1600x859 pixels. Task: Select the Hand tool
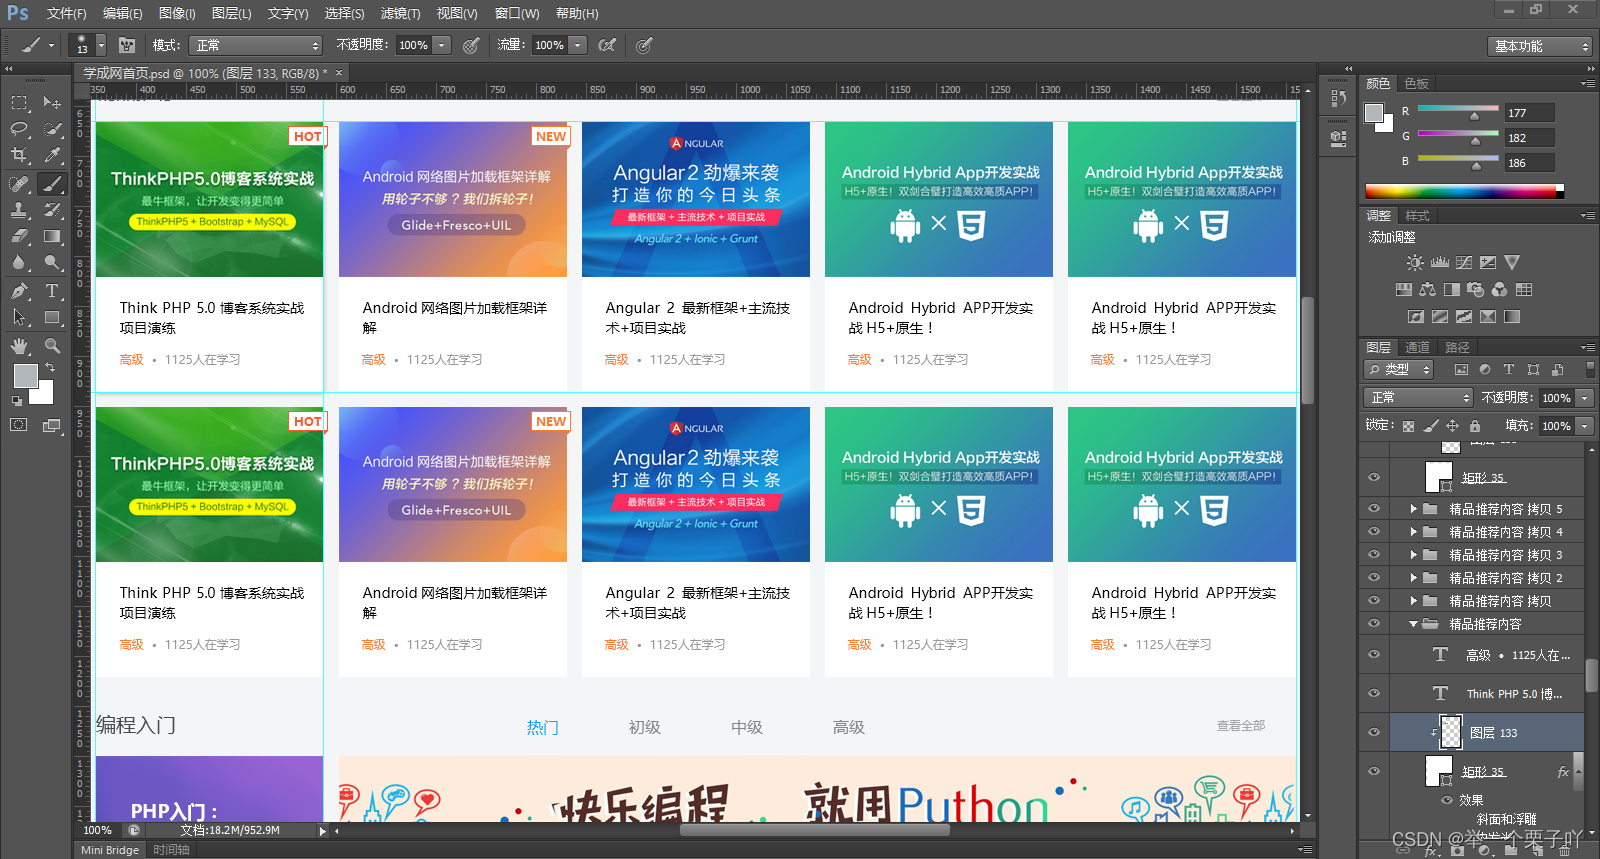[x=19, y=346]
